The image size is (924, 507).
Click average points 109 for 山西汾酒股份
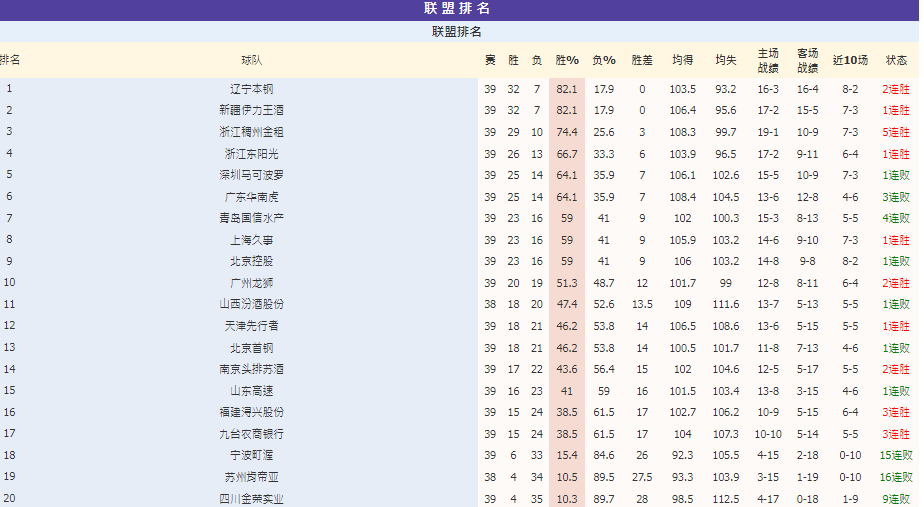point(682,304)
